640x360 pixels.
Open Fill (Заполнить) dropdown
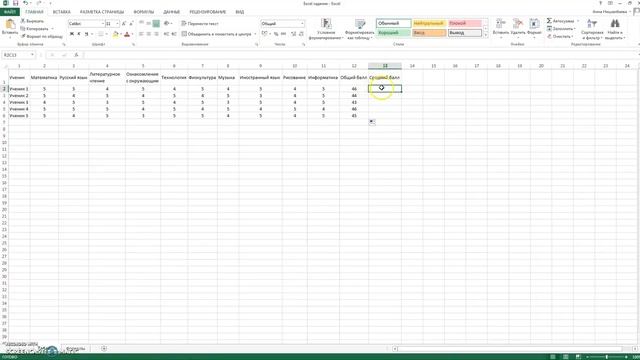pyautogui.click(x=561, y=29)
